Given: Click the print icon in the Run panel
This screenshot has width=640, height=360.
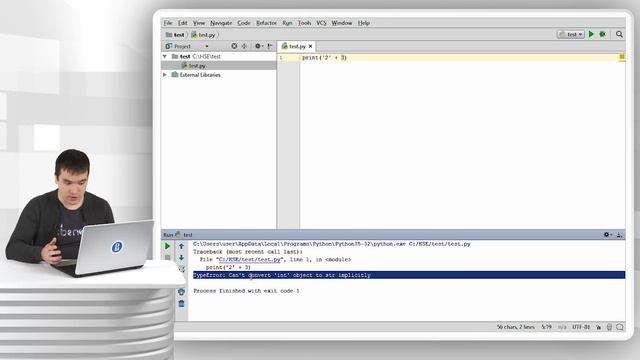Looking at the screenshot, I should pyautogui.click(x=181, y=291).
